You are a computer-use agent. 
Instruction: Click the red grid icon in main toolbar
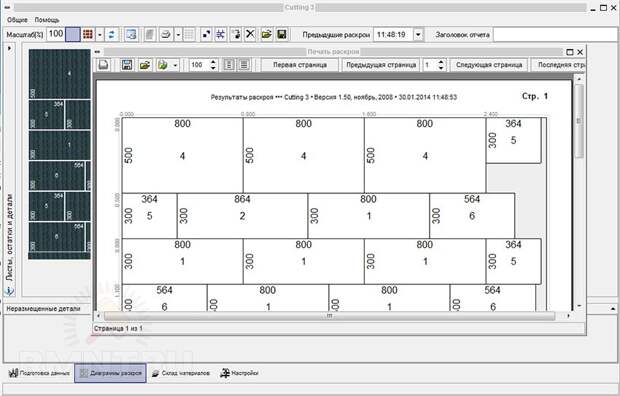tap(87, 34)
